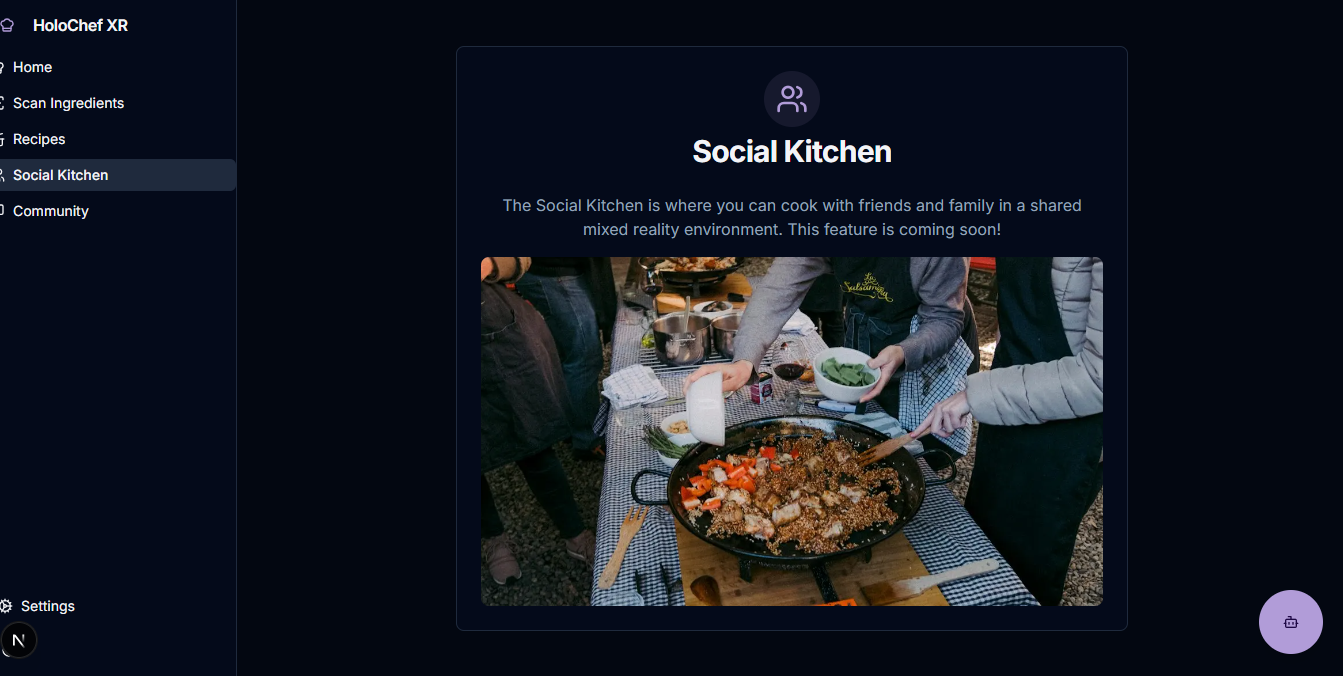Click the purple chef hat logo icon
This screenshot has width=1343, height=676.
point(6,26)
